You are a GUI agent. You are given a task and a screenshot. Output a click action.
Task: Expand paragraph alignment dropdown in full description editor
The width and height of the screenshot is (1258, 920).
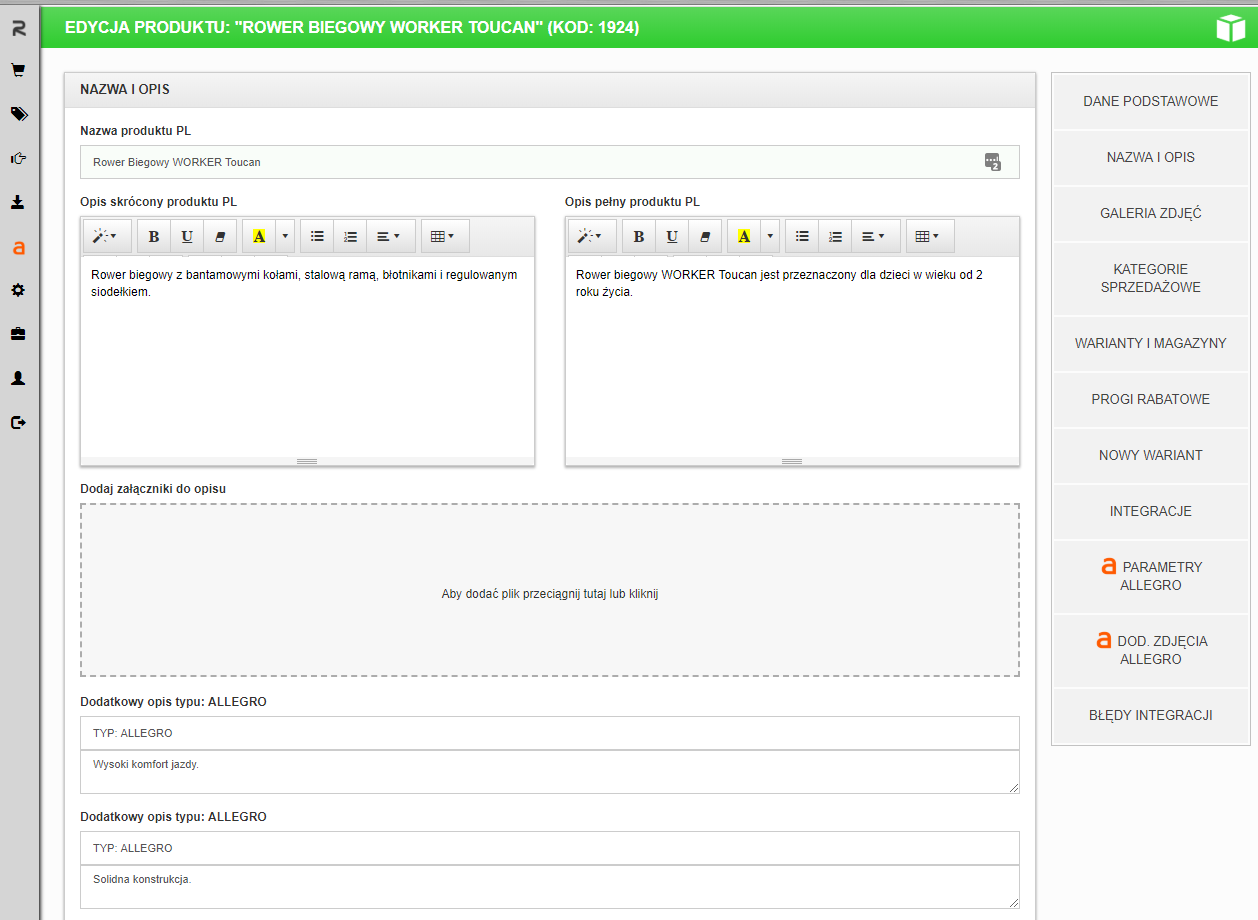pyautogui.click(x=873, y=237)
